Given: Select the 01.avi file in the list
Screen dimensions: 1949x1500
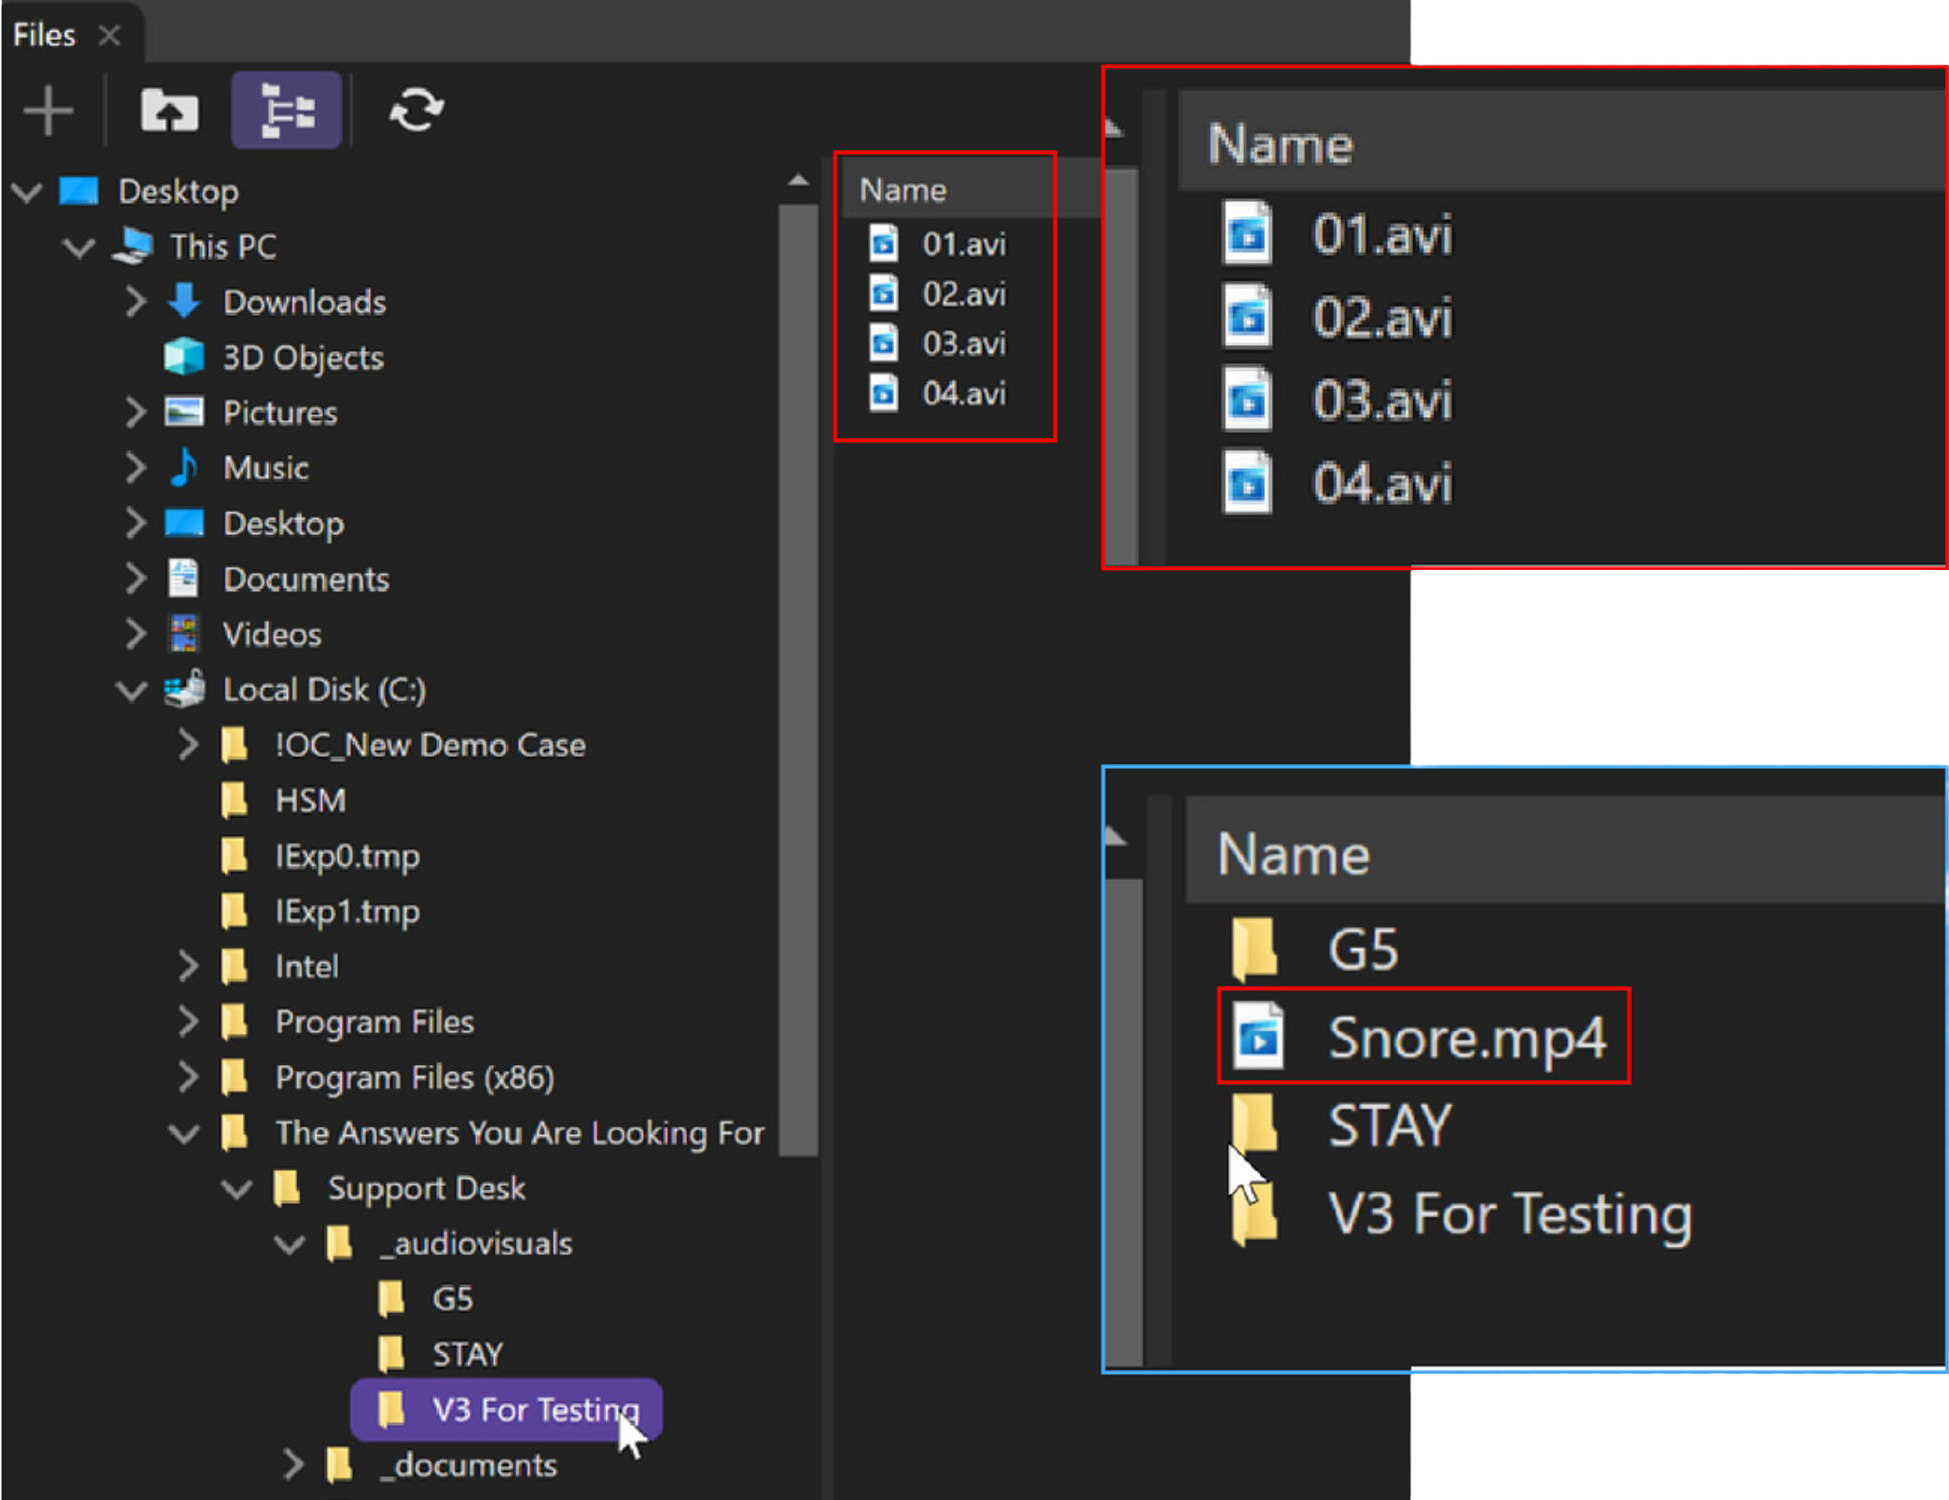Looking at the screenshot, I should point(963,244).
